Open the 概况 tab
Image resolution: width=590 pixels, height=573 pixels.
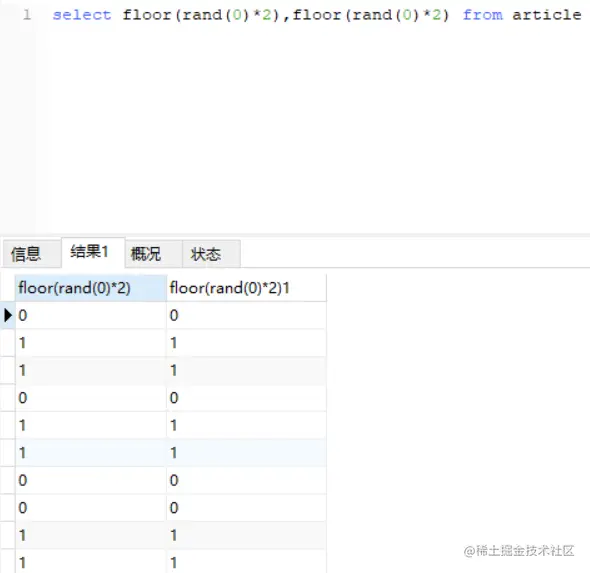[x=154, y=254]
